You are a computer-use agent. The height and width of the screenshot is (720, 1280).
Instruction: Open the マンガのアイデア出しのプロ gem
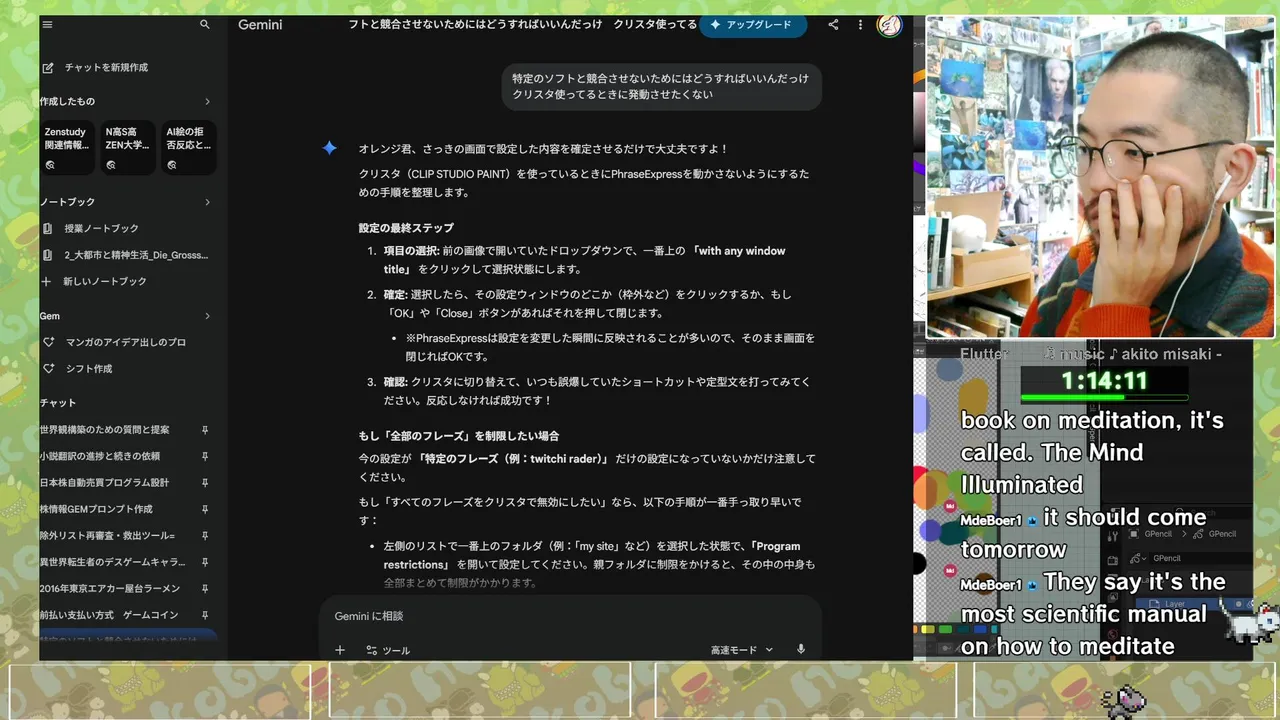pos(125,342)
